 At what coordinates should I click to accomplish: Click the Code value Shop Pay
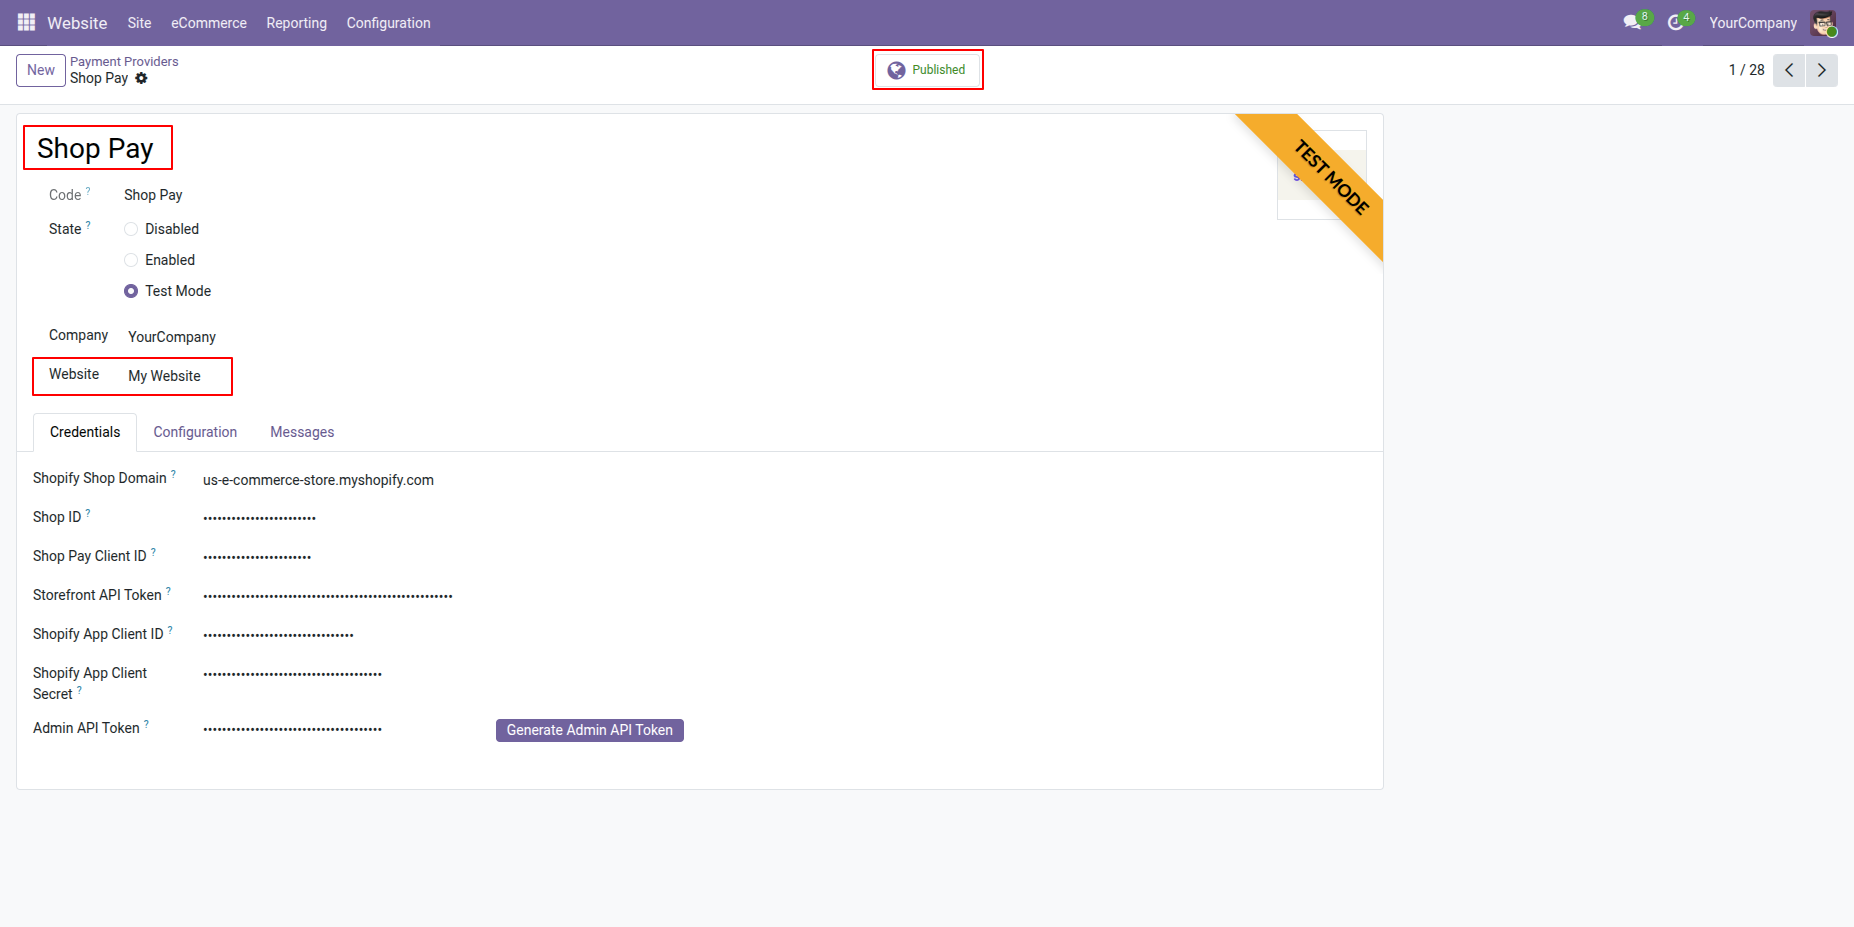click(153, 195)
